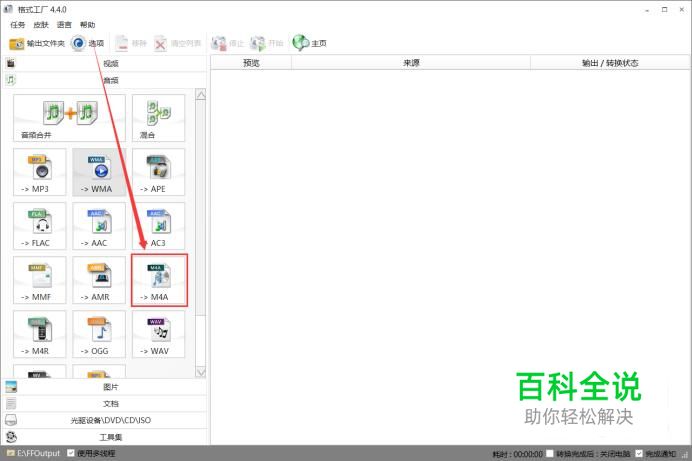Click the format list scroll-up arrow

click(201, 94)
